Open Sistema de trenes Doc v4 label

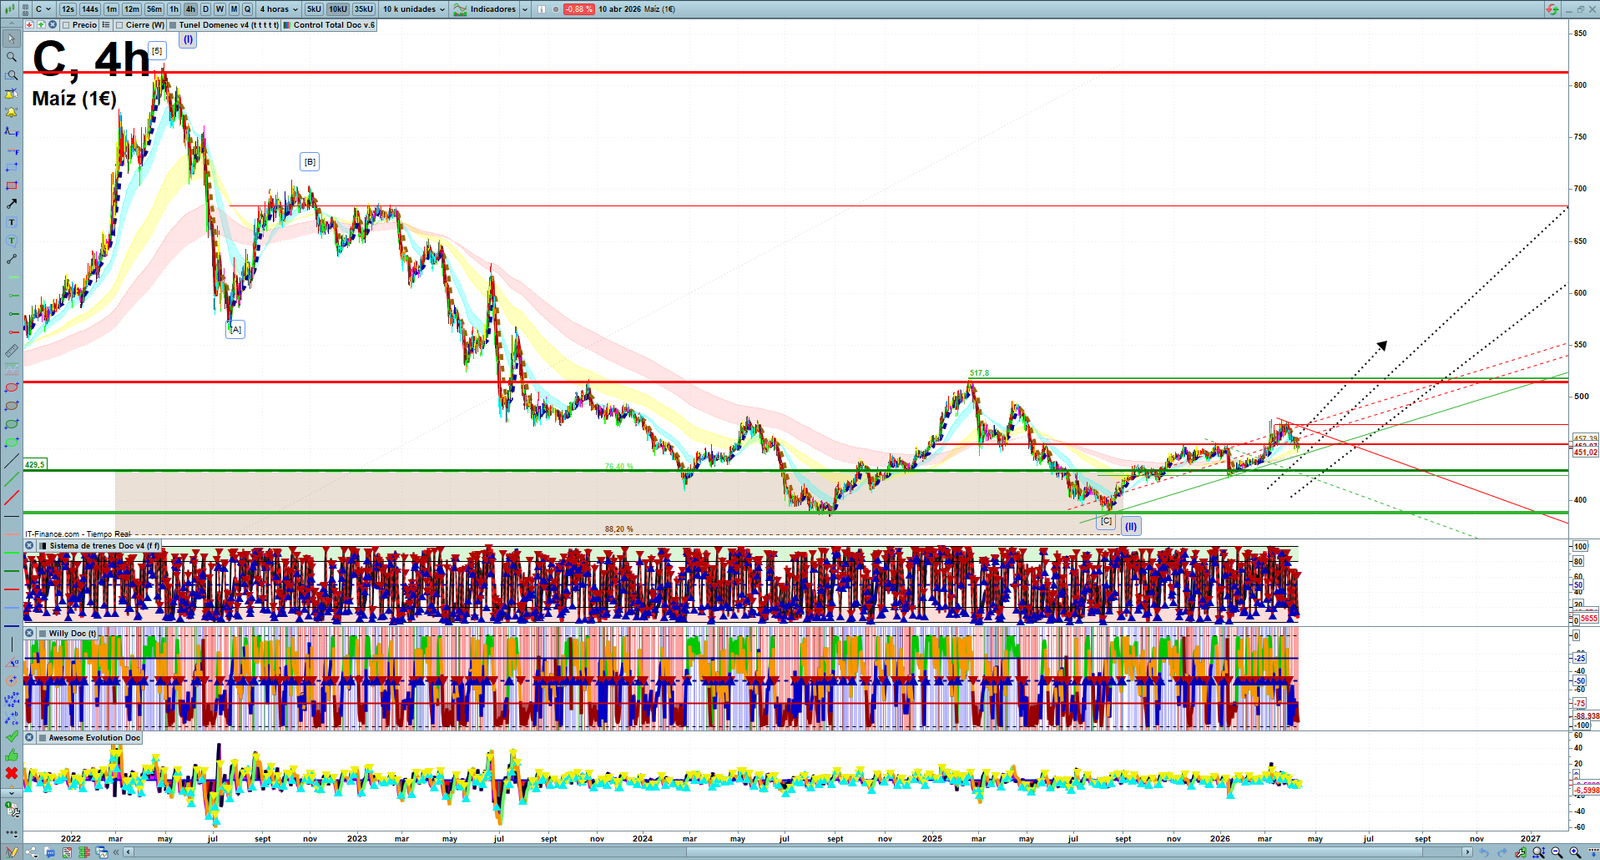[105, 546]
